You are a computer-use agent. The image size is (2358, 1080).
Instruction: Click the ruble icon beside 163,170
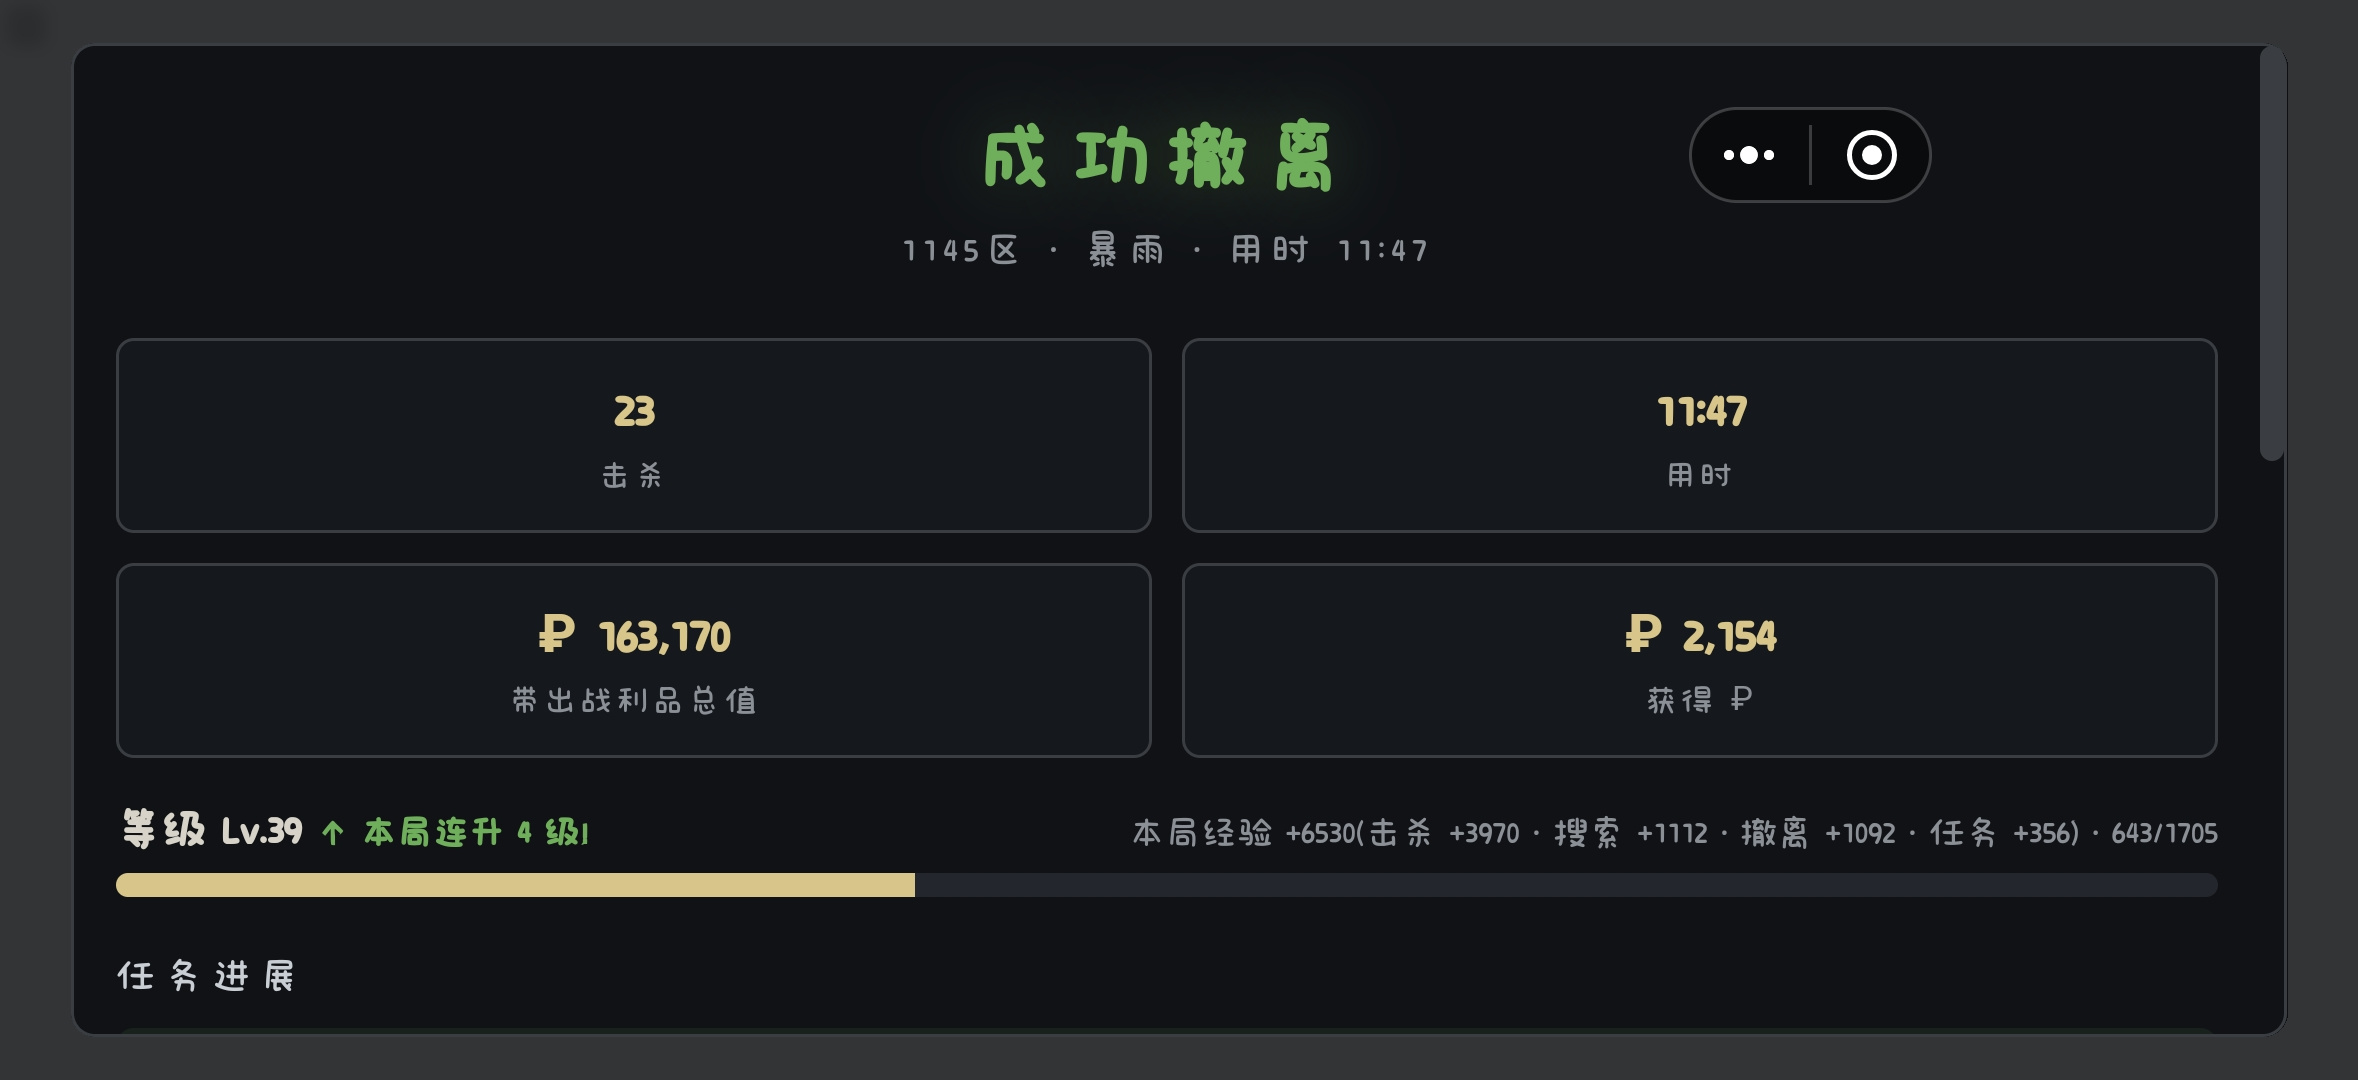coord(556,634)
